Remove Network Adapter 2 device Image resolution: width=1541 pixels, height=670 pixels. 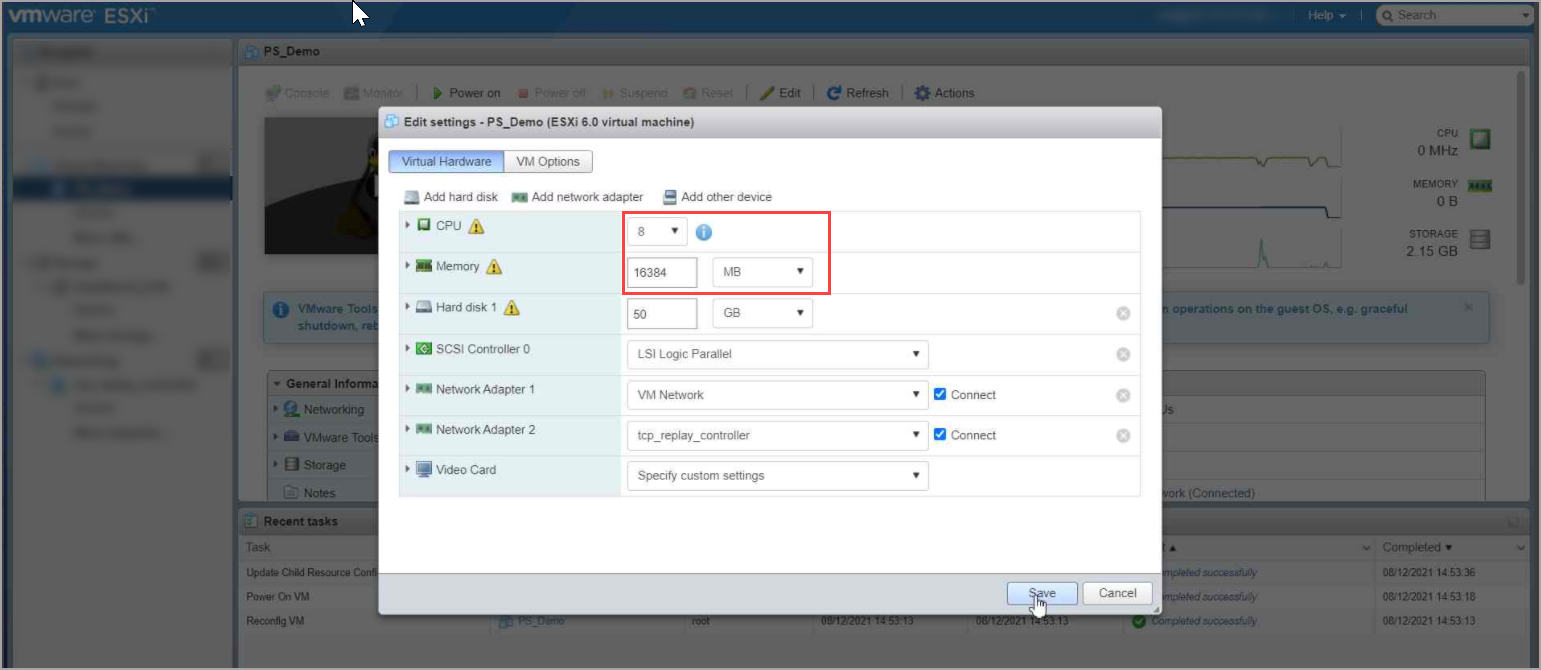[x=1123, y=435]
